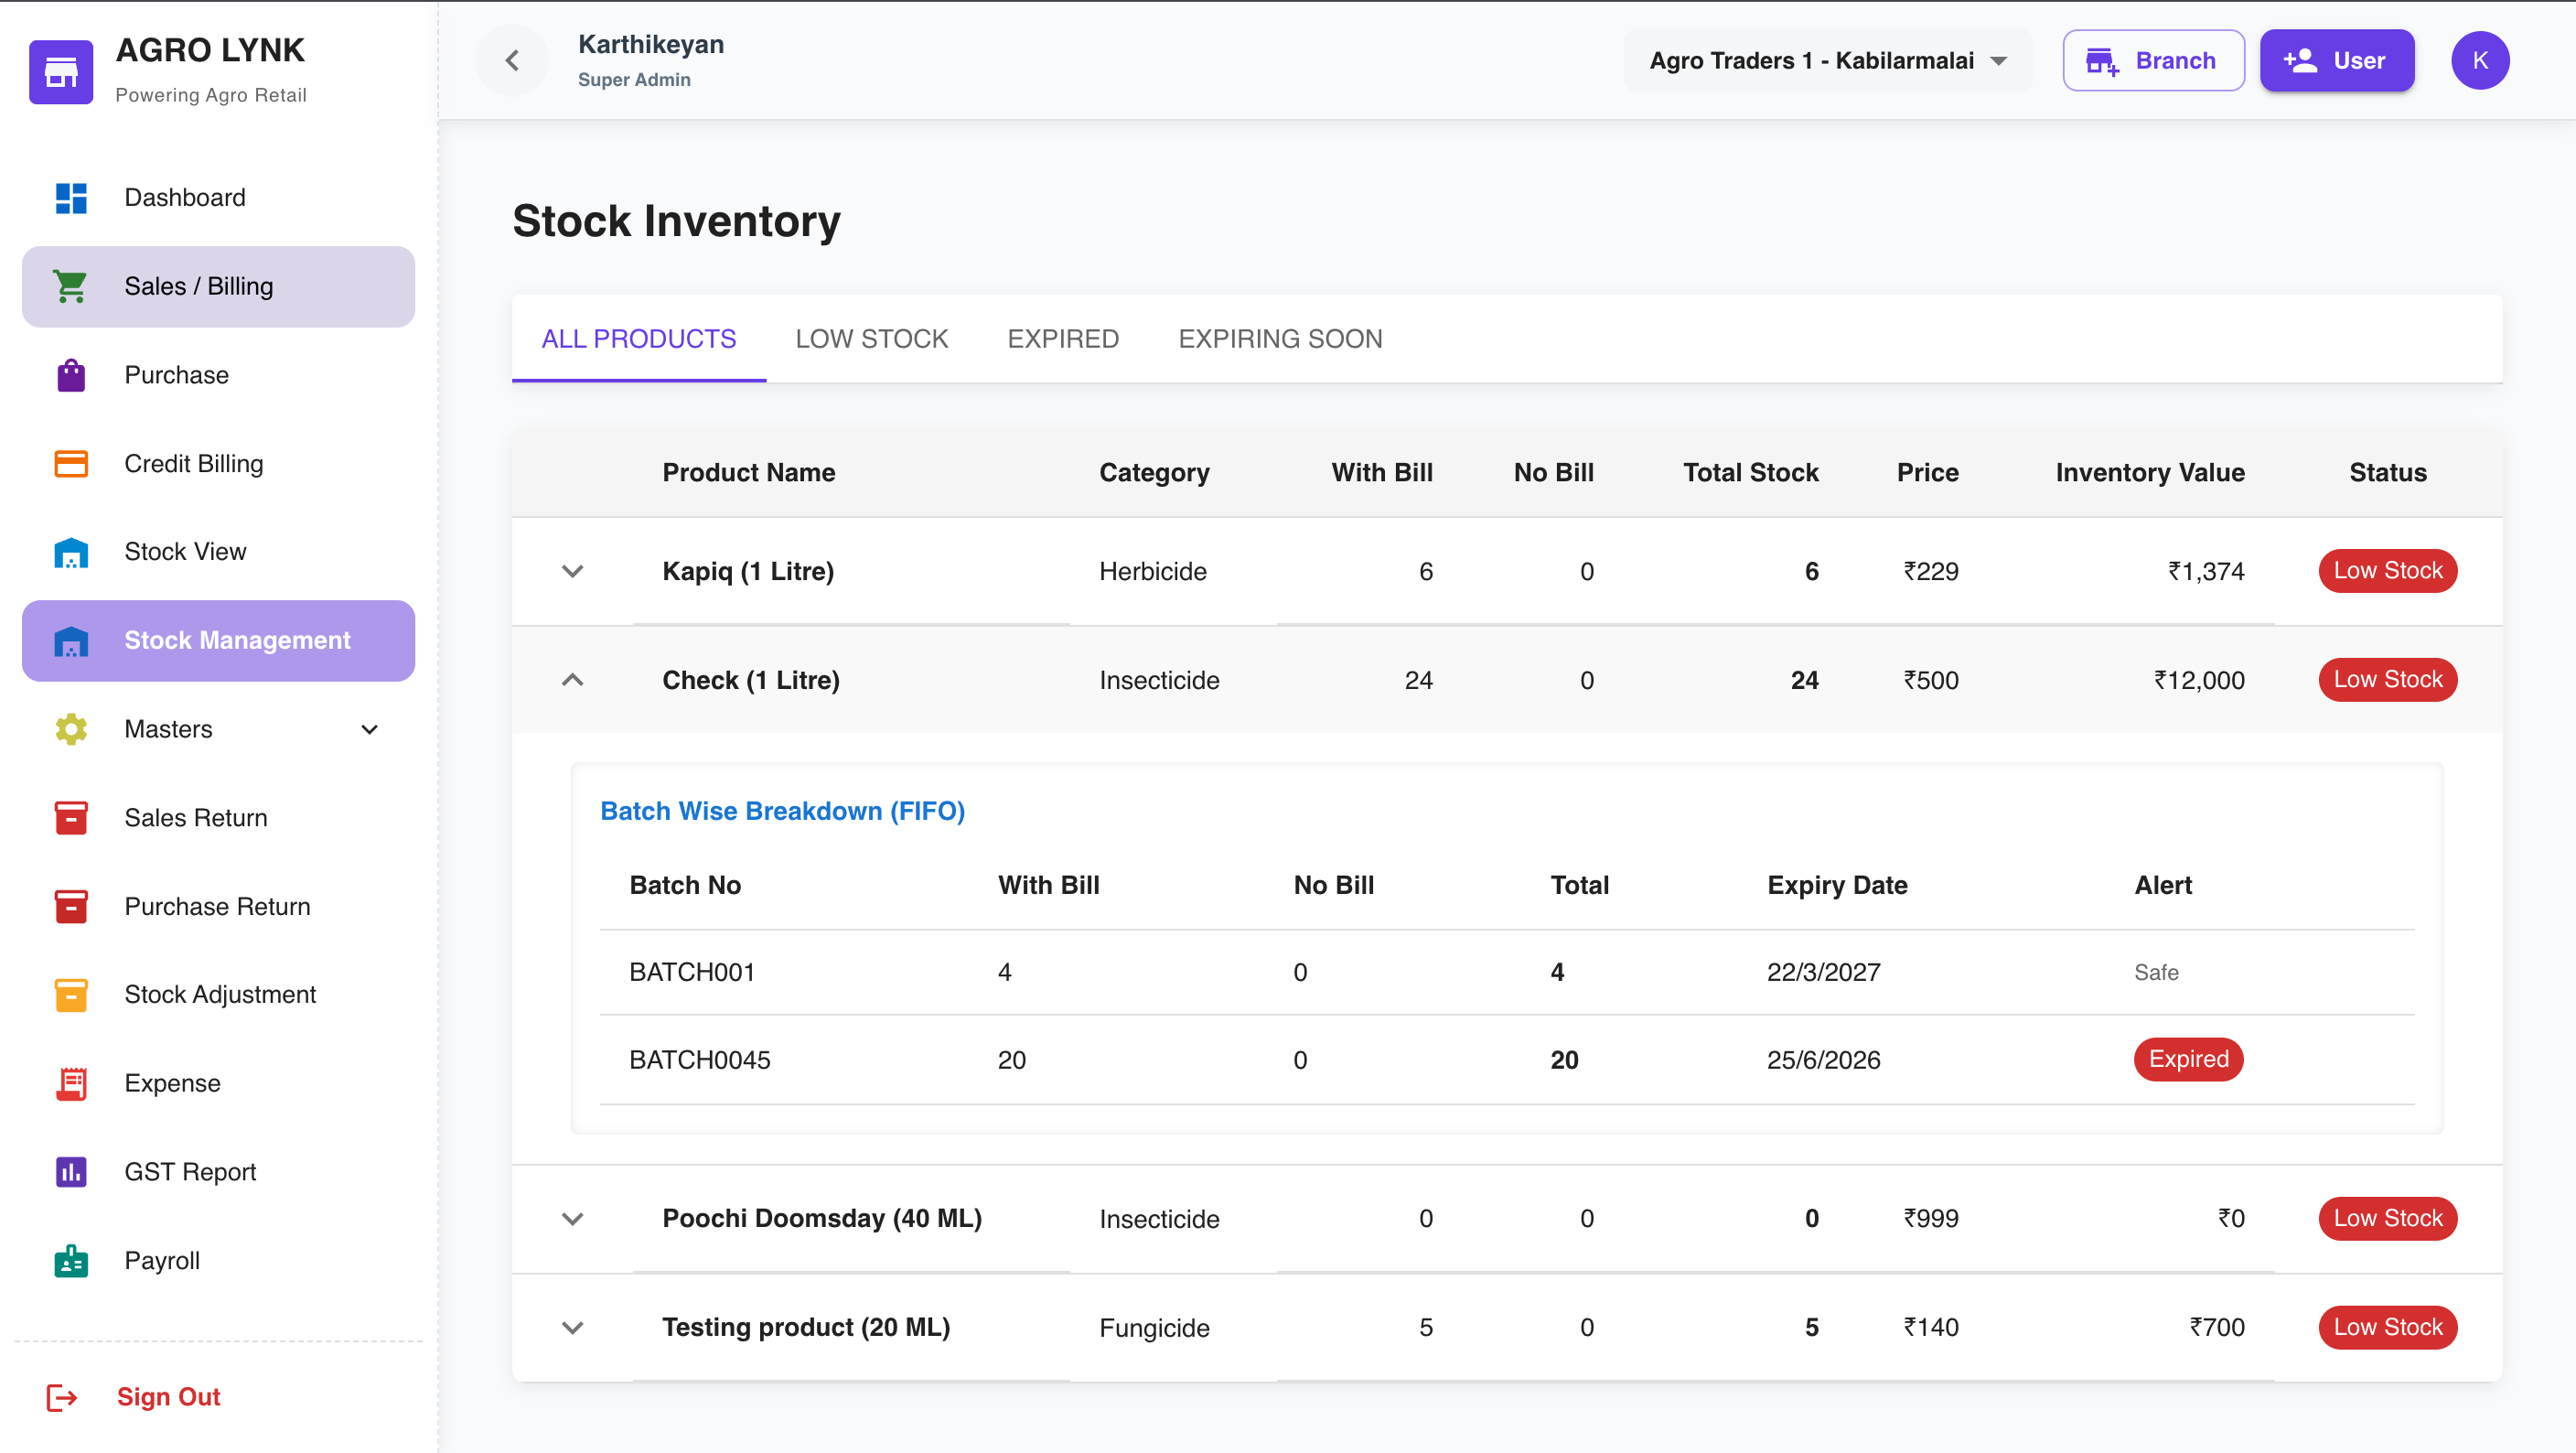
Task: Click the Credit Billing card icon
Action: 71,464
